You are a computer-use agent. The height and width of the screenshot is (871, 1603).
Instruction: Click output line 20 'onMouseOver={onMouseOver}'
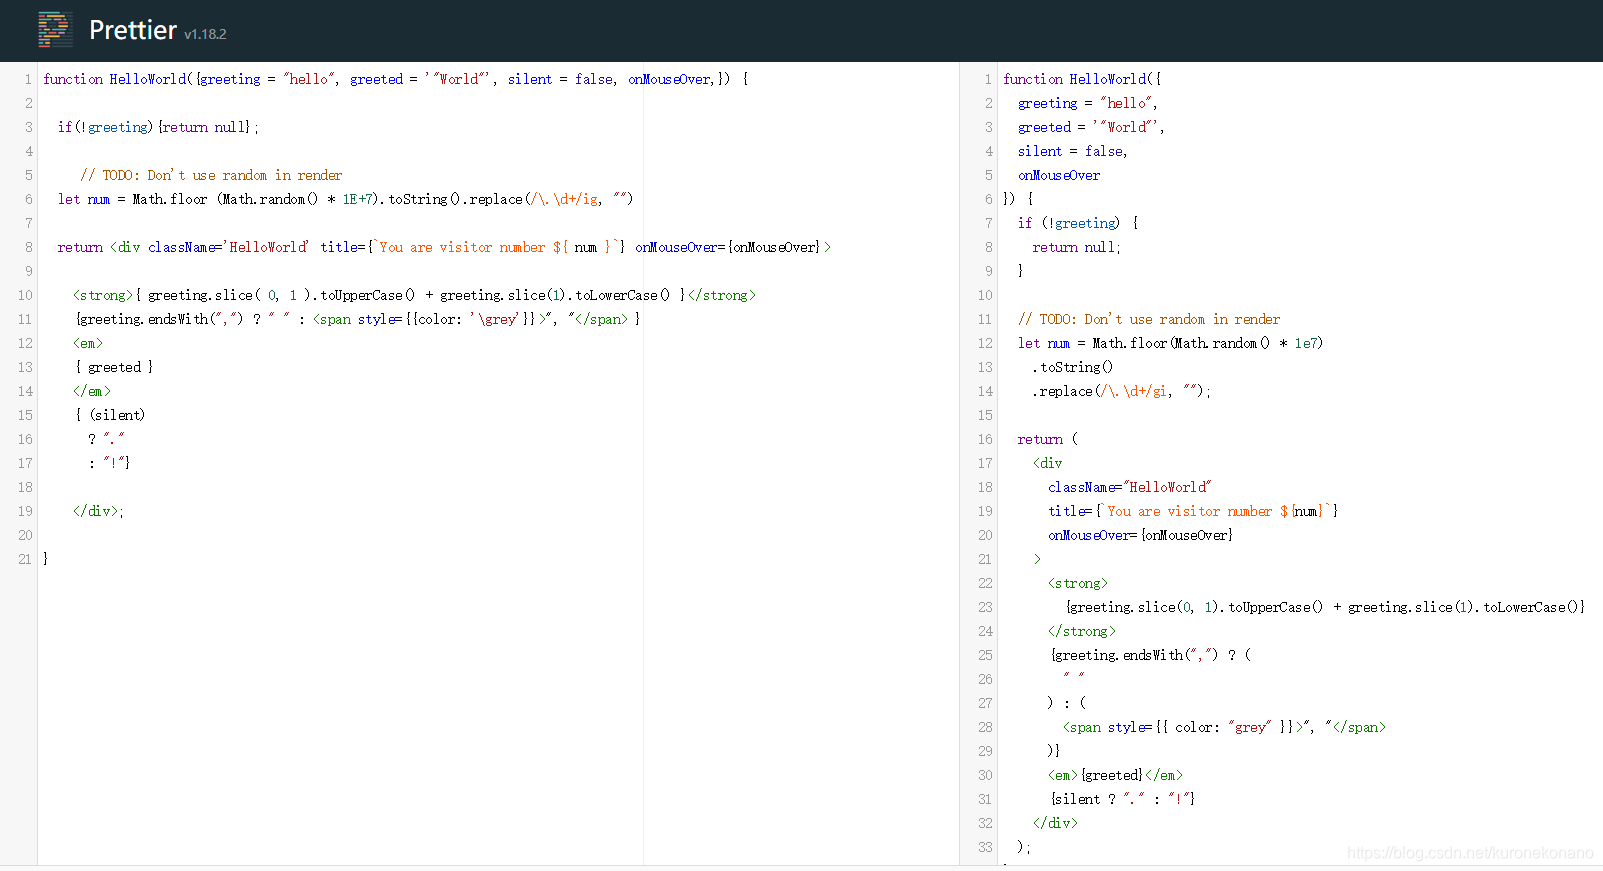pyautogui.click(x=1141, y=535)
